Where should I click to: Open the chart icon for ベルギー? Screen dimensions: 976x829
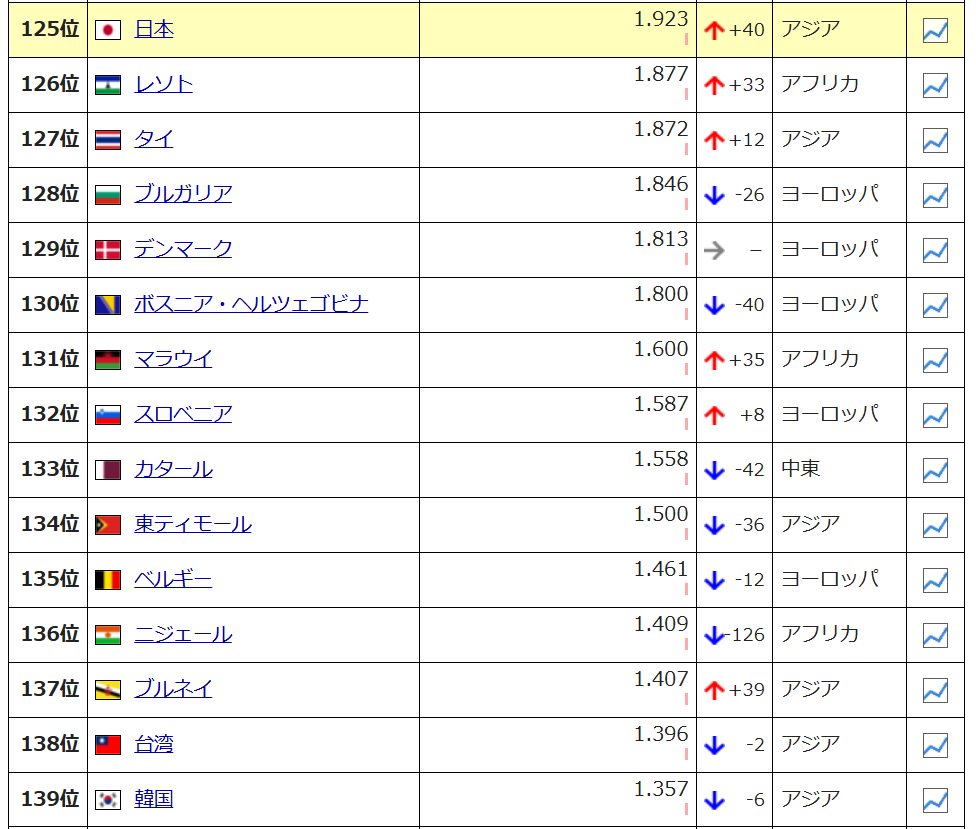[x=935, y=580]
